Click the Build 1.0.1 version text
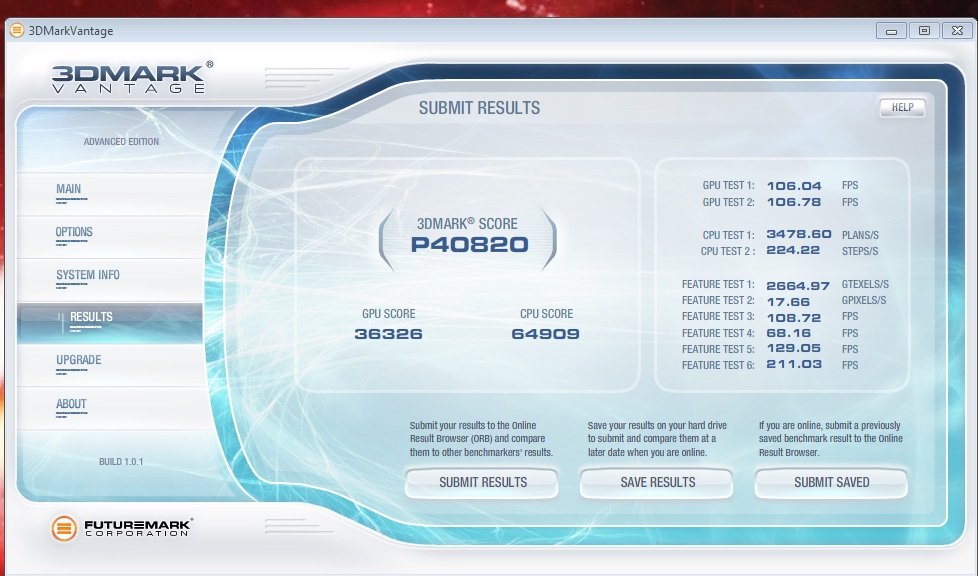 pyautogui.click(x=121, y=462)
